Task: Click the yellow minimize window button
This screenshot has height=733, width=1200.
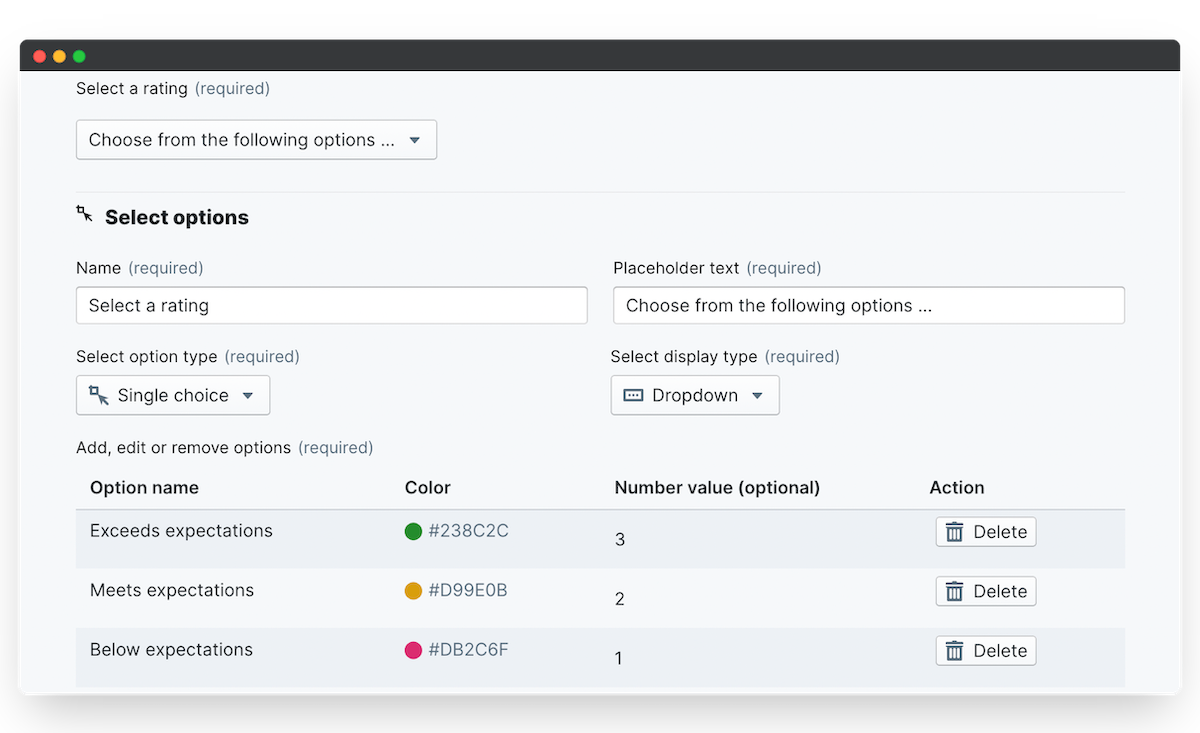Action: click(59, 56)
